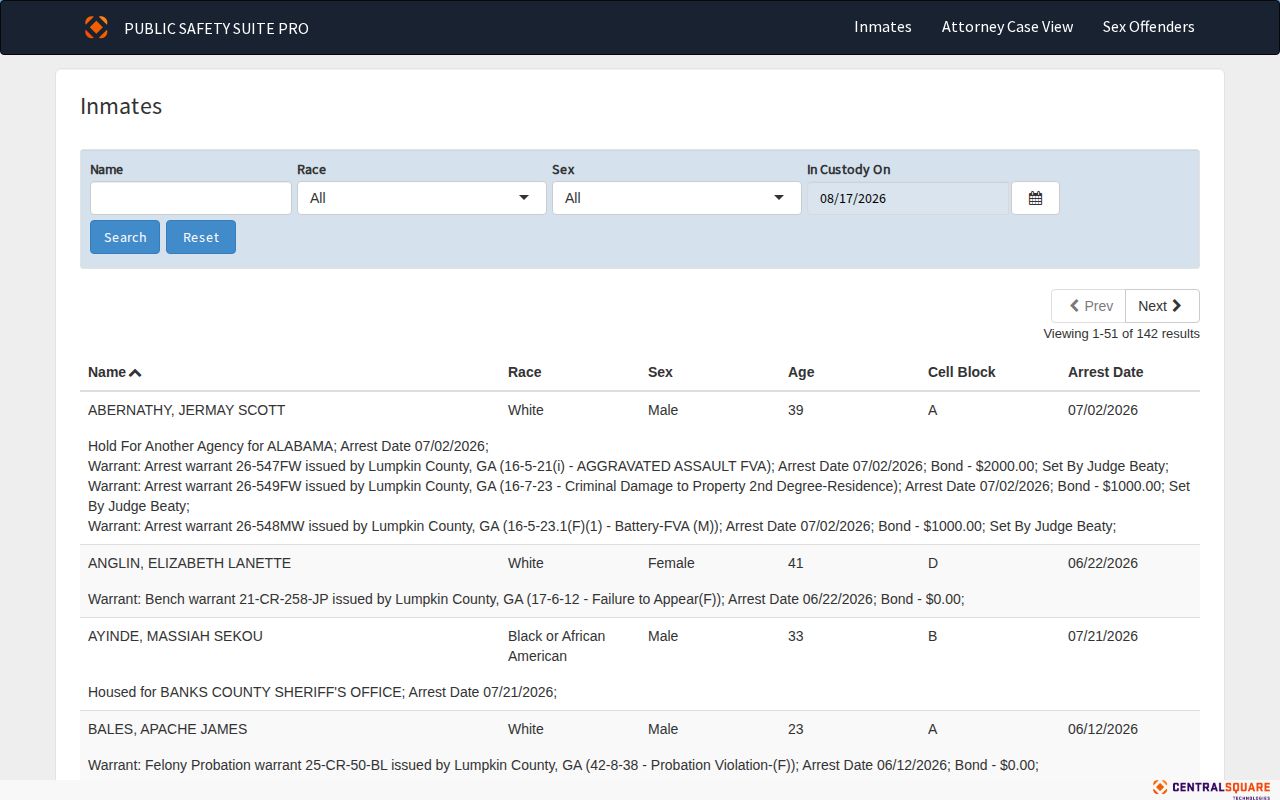
Task: Click warrant 26-548MW Battery-FVA text
Action: pos(602,526)
